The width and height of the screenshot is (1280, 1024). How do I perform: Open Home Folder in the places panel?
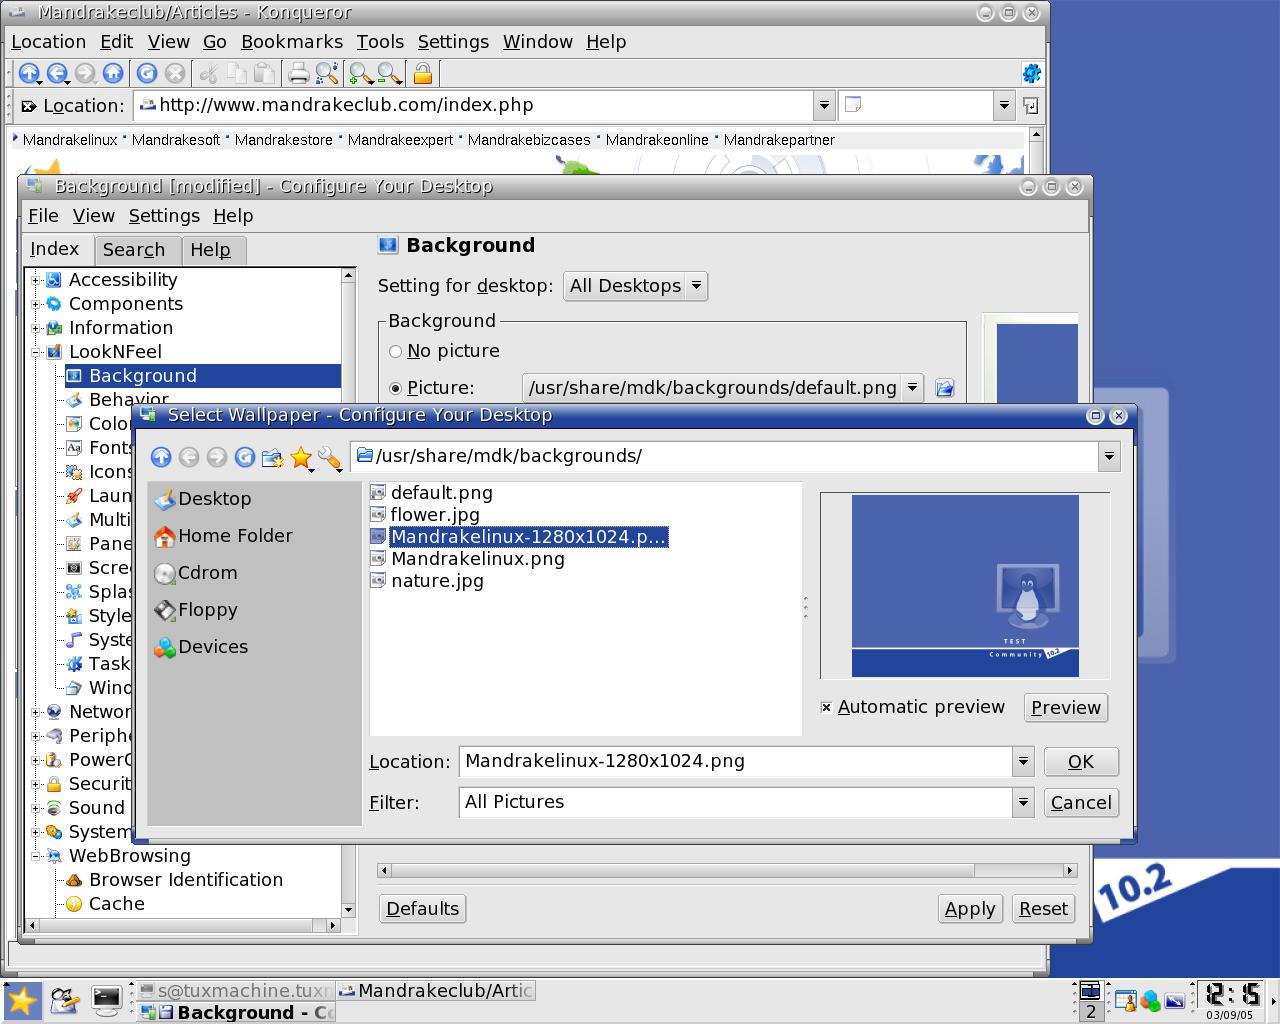(224, 536)
